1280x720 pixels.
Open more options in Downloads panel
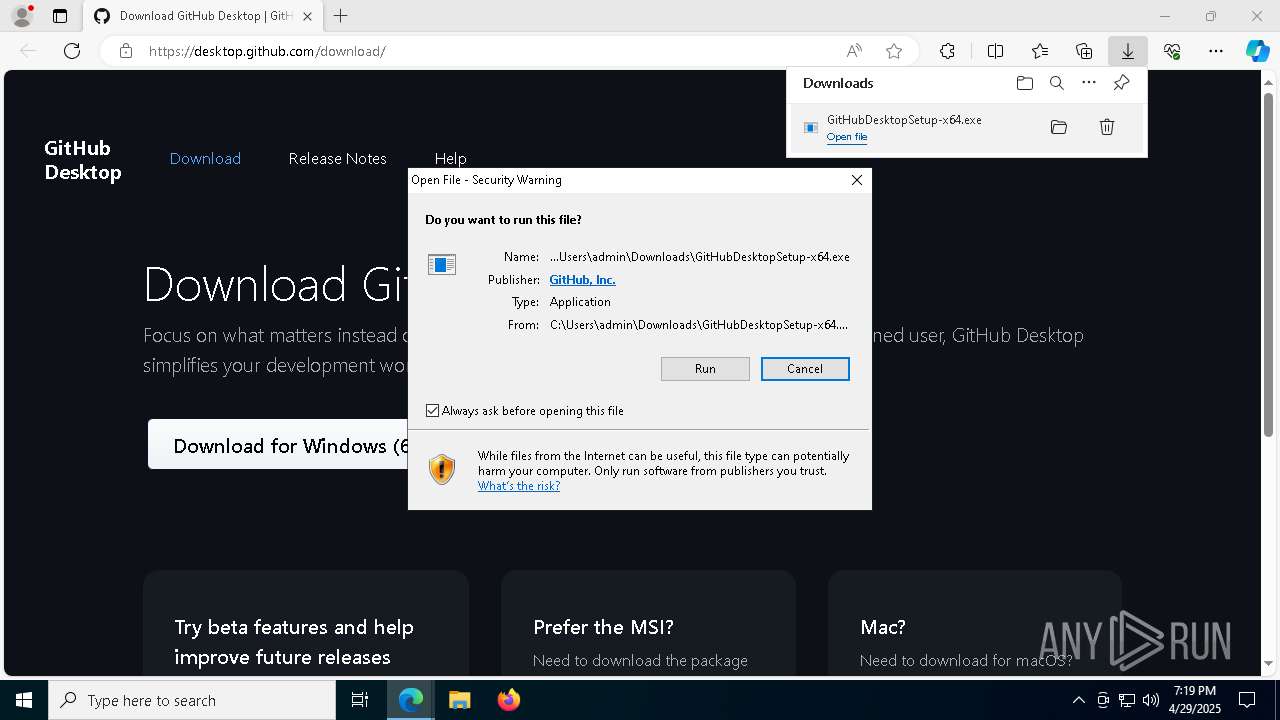1089,83
